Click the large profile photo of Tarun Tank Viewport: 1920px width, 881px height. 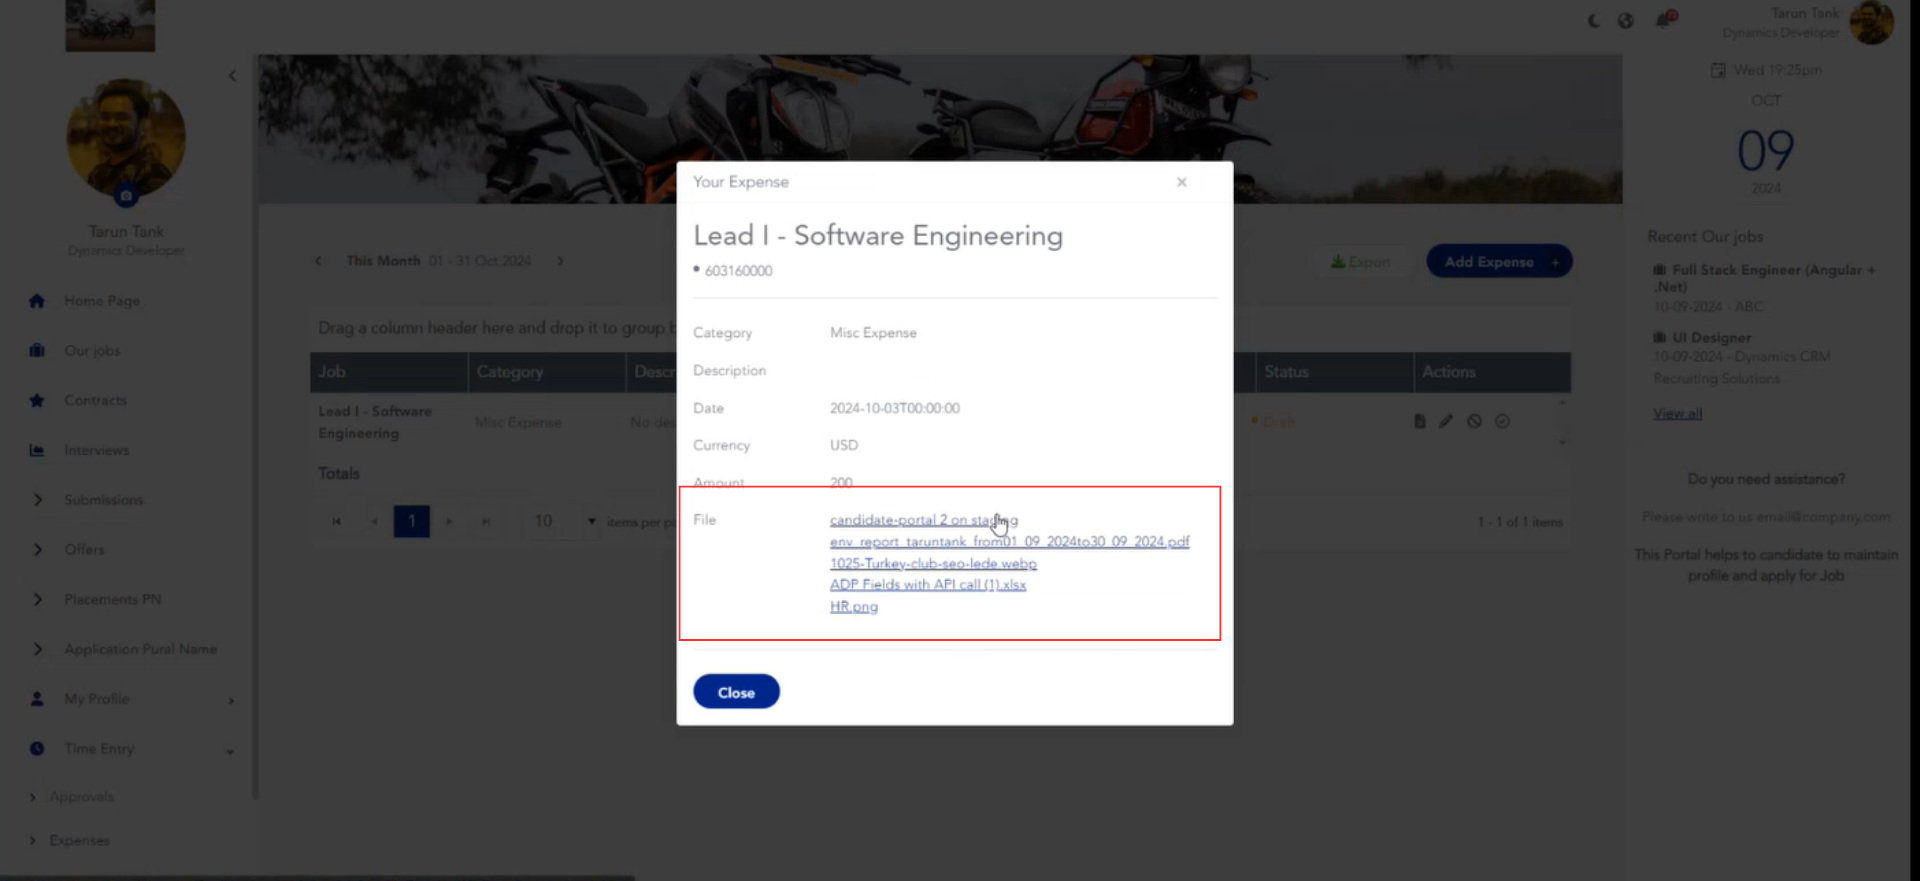click(x=126, y=138)
